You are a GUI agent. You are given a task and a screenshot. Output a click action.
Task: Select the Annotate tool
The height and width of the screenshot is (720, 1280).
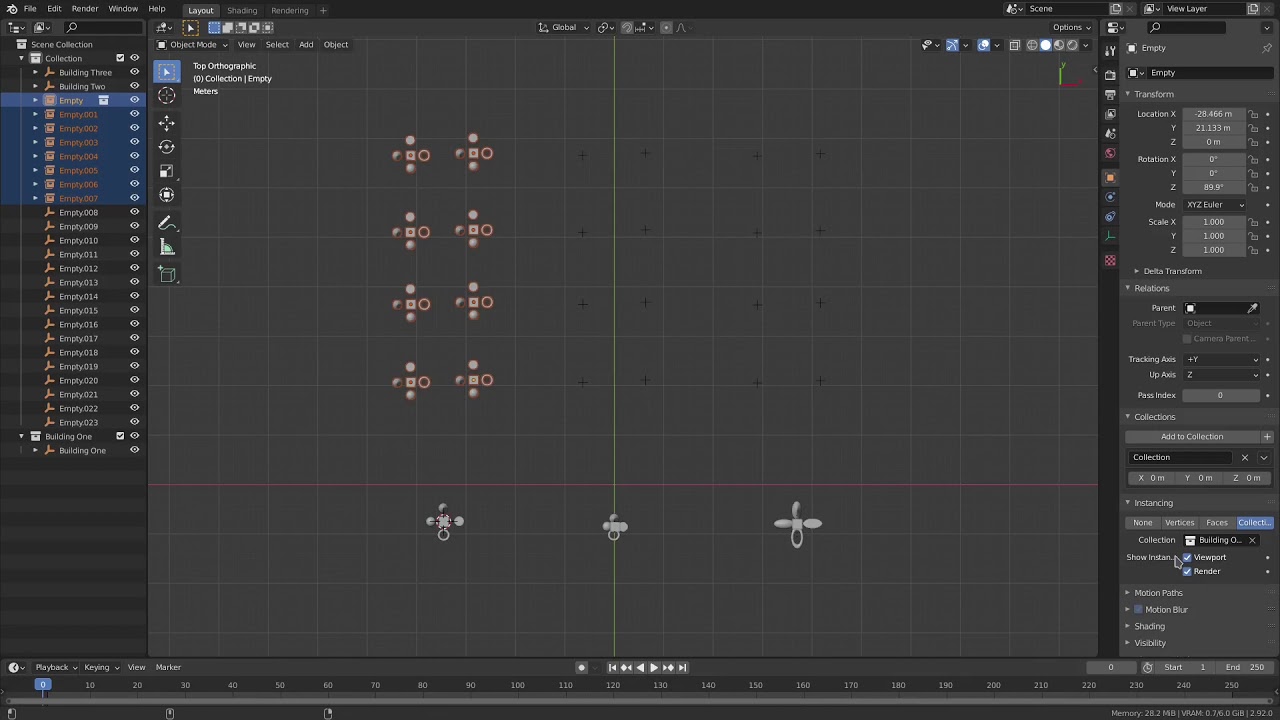[x=167, y=224]
